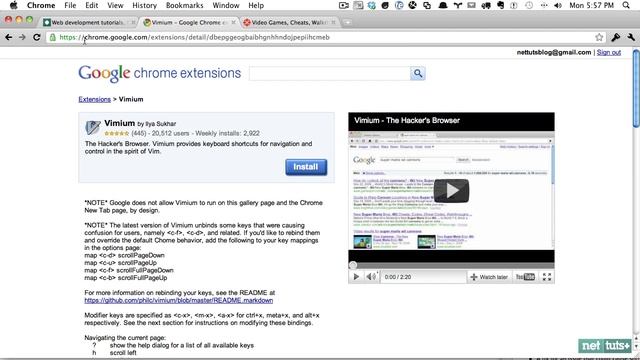Viewport: 640px width, 360px height.
Task: Click the Vimium extension logo icon
Action: [x=93, y=128]
